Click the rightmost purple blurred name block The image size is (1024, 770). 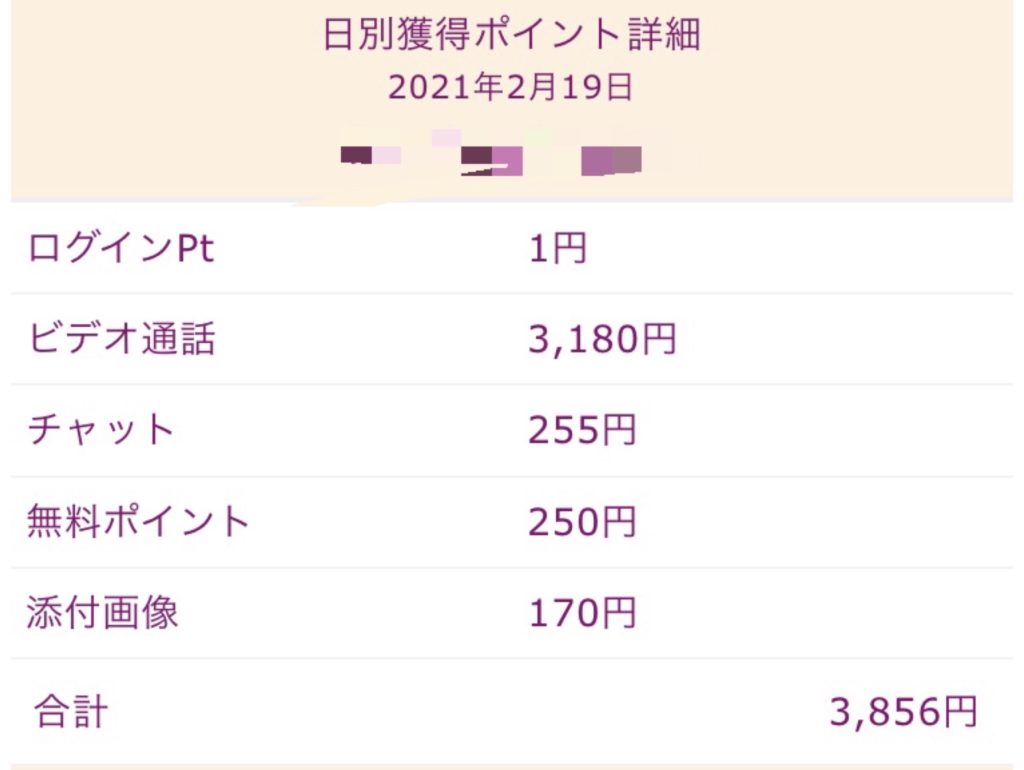(x=611, y=160)
